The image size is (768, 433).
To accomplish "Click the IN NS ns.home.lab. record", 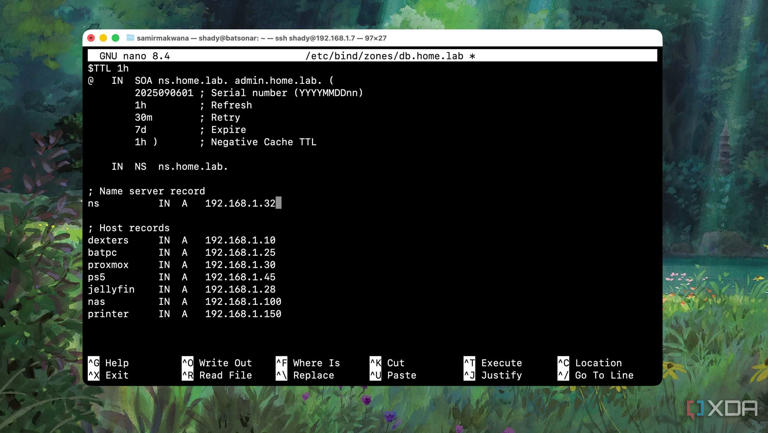I will [169, 167].
